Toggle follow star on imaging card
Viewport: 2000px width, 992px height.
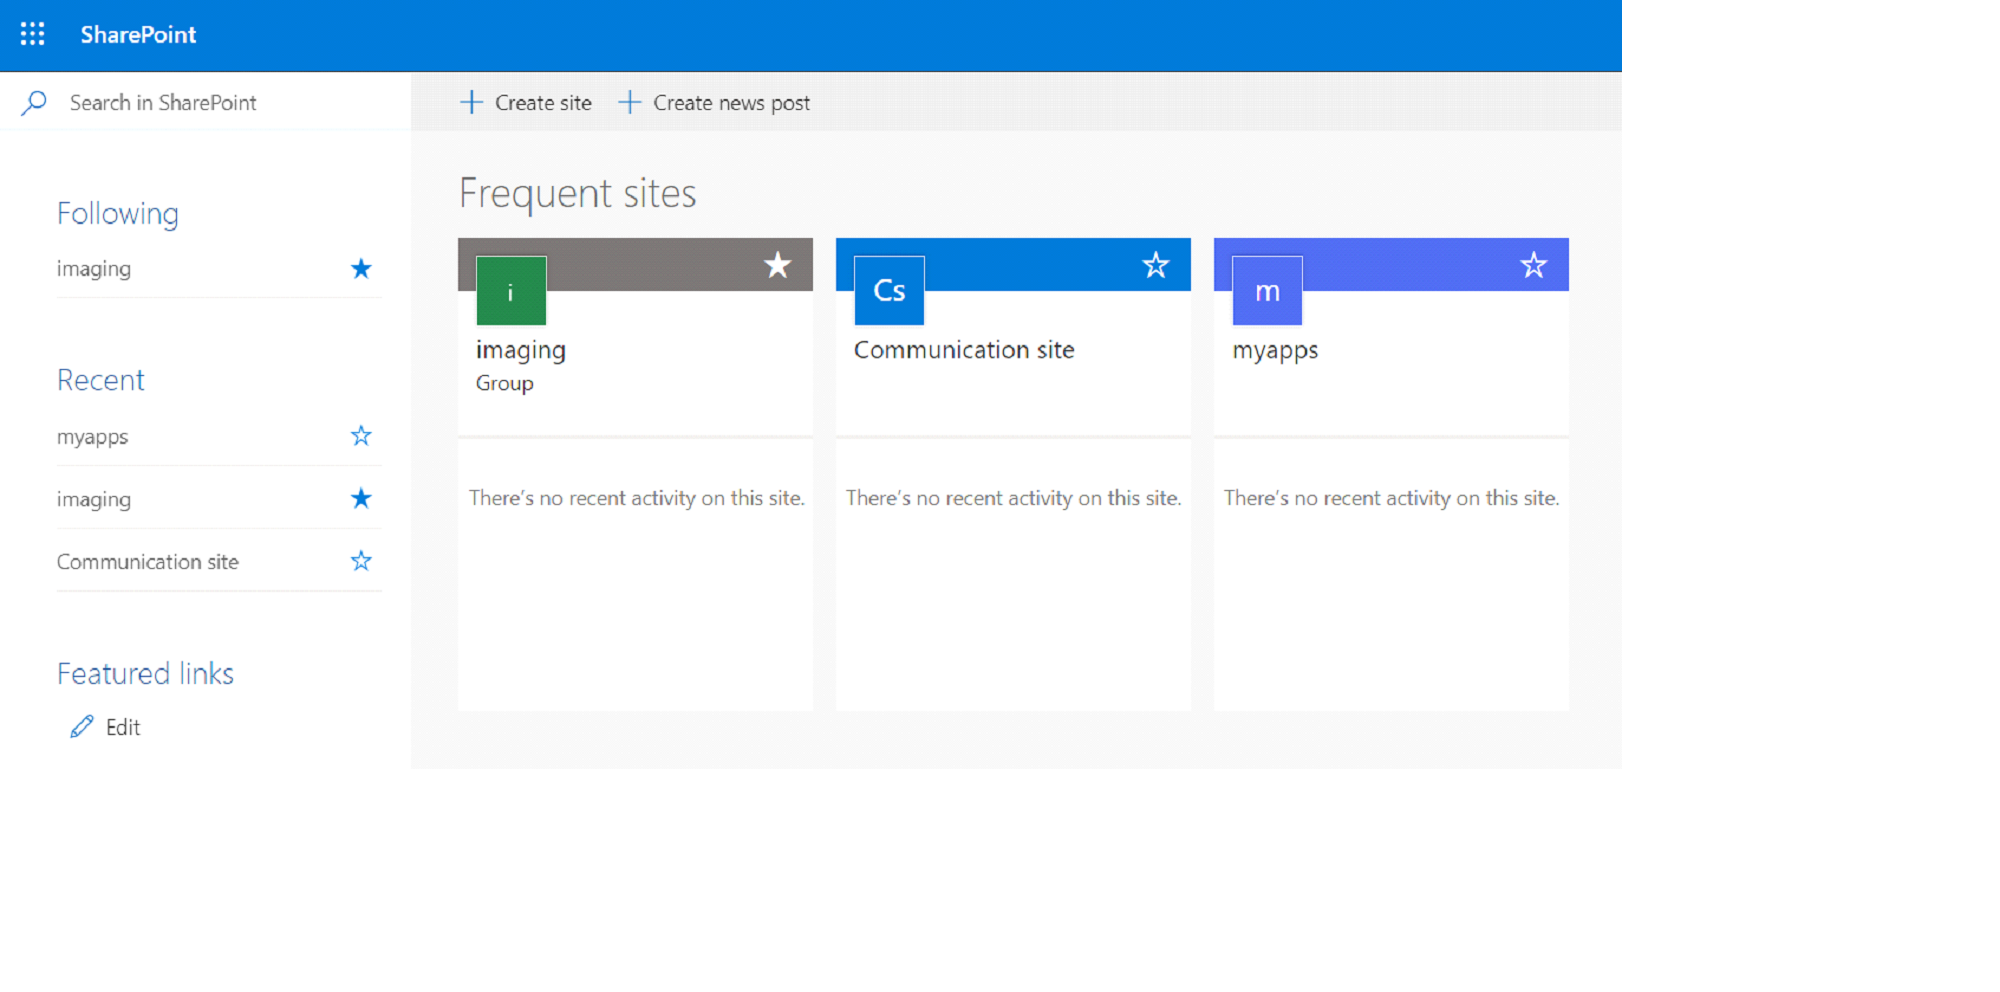pos(778,265)
